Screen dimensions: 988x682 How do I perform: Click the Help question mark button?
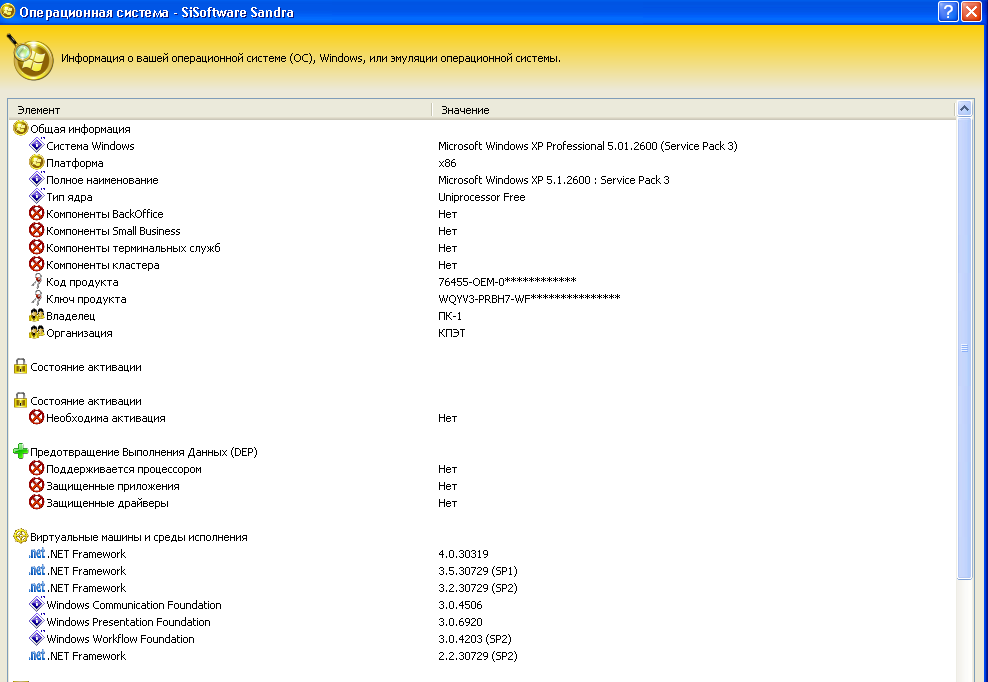948,11
